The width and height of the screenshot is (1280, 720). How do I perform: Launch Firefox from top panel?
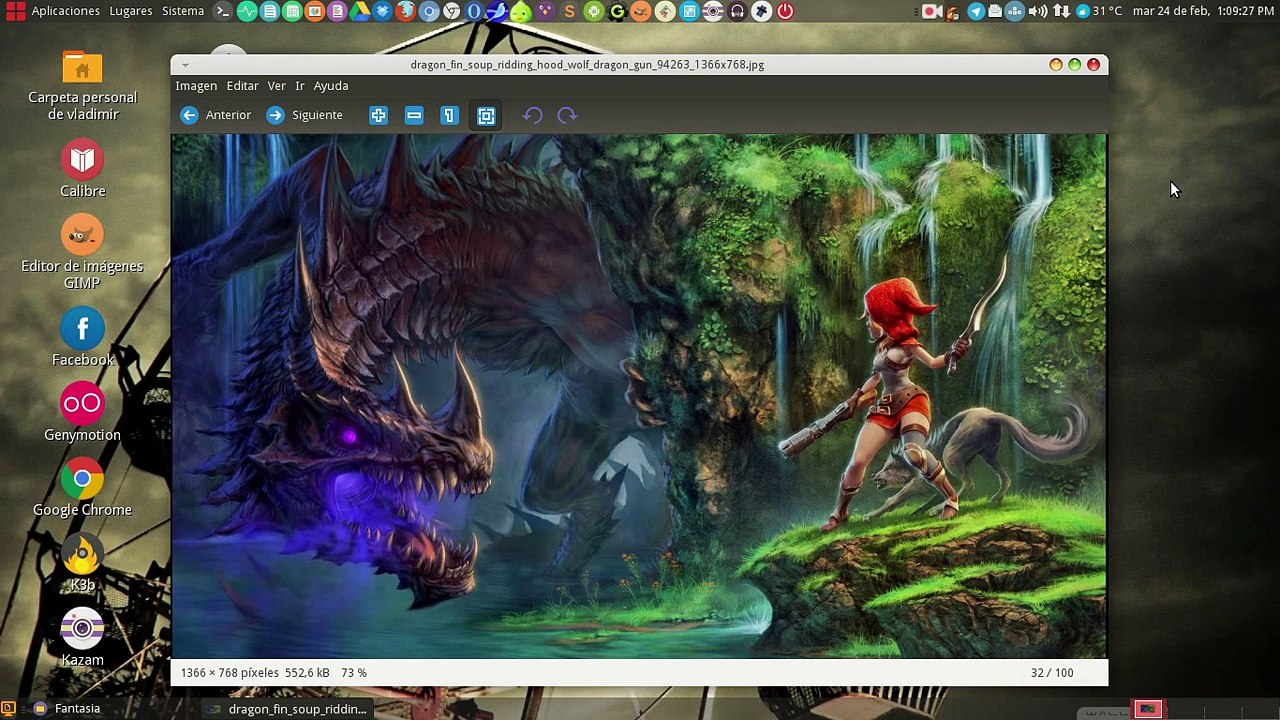tap(405, 11)
